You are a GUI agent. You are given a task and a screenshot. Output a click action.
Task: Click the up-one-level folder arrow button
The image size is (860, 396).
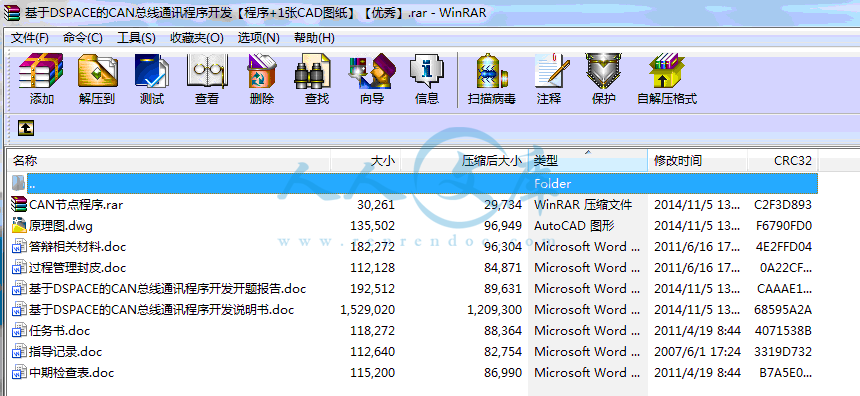coord(26,128)
